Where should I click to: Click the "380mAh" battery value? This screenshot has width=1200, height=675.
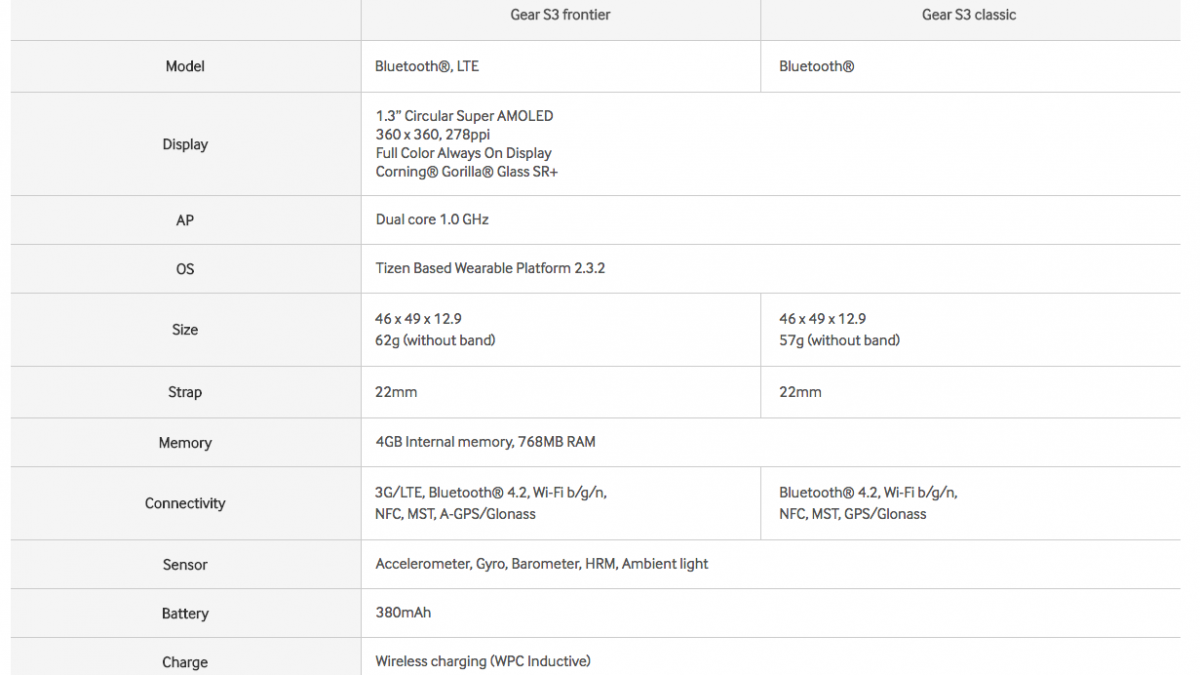(403, 612)
